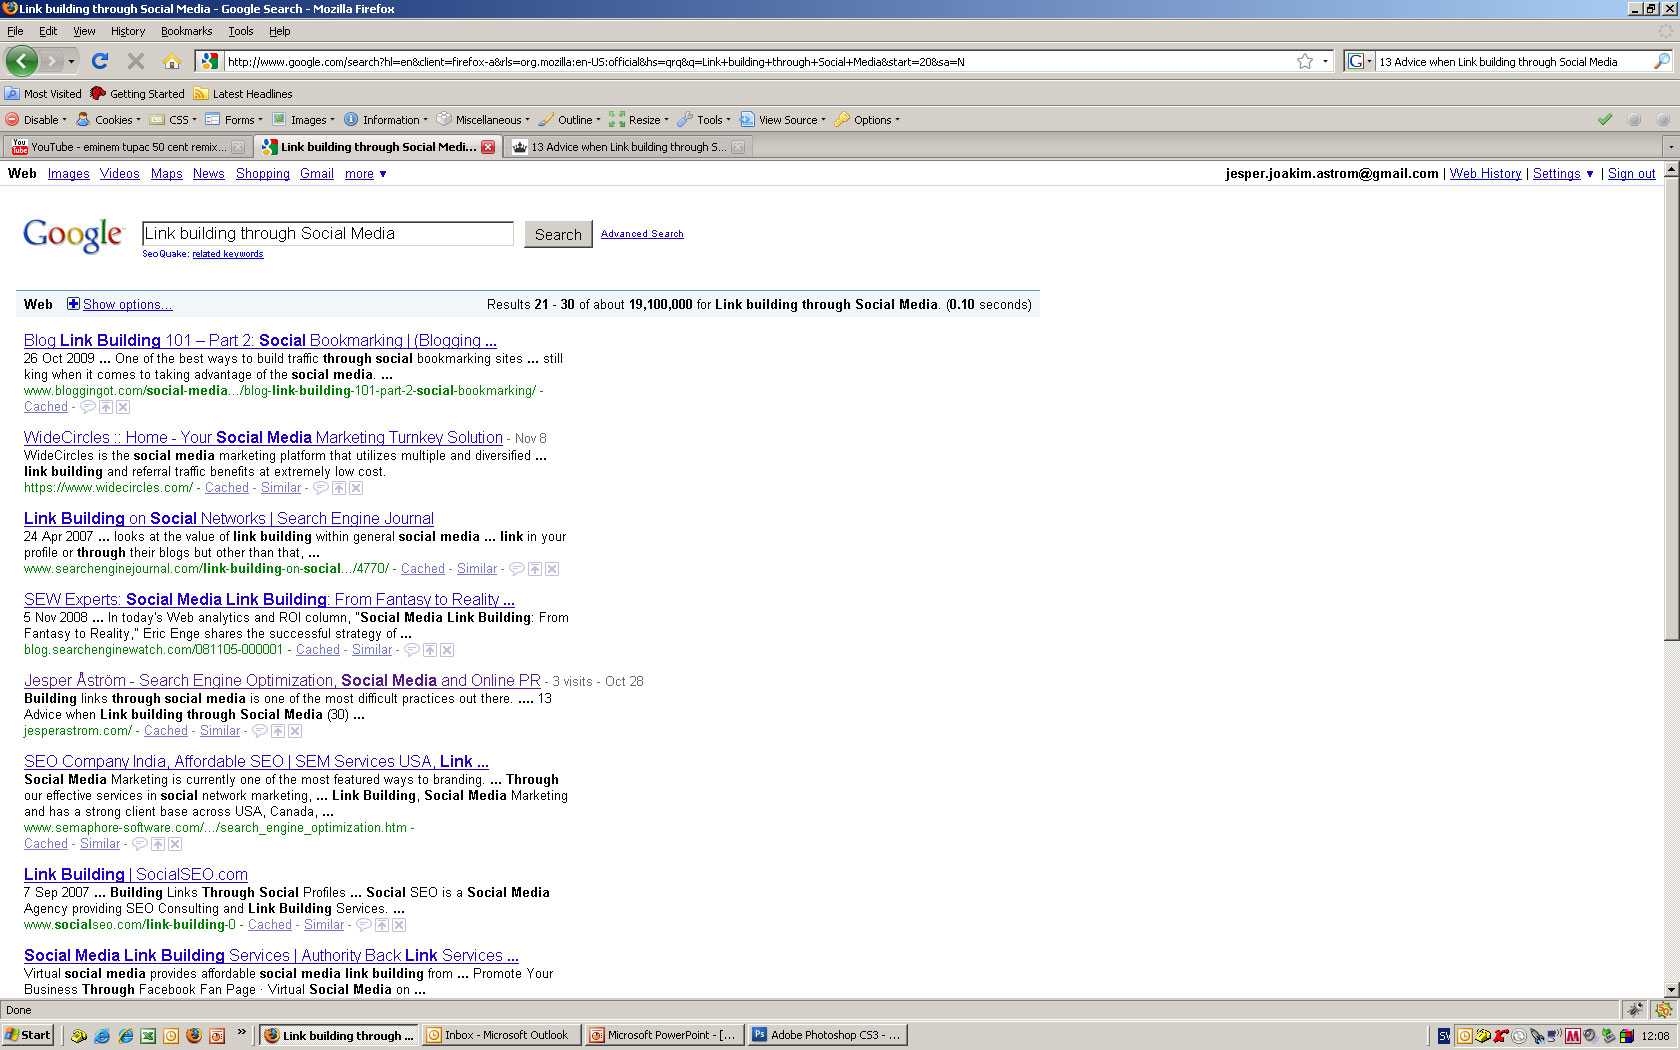Expand Show options plus icon
The height and width of the screenshot is (1050, 1680).
point(73,304)
